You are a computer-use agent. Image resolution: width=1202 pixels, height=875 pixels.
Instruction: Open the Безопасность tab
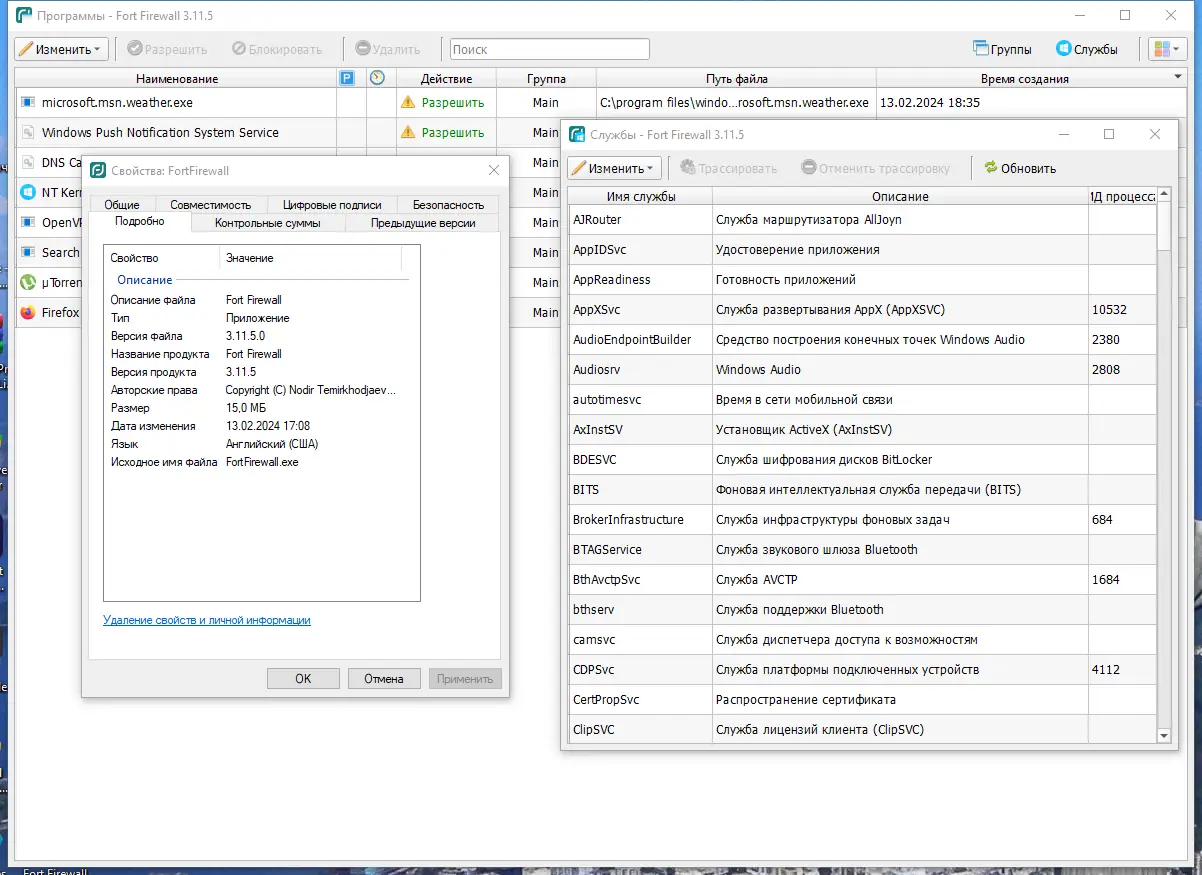448,204
